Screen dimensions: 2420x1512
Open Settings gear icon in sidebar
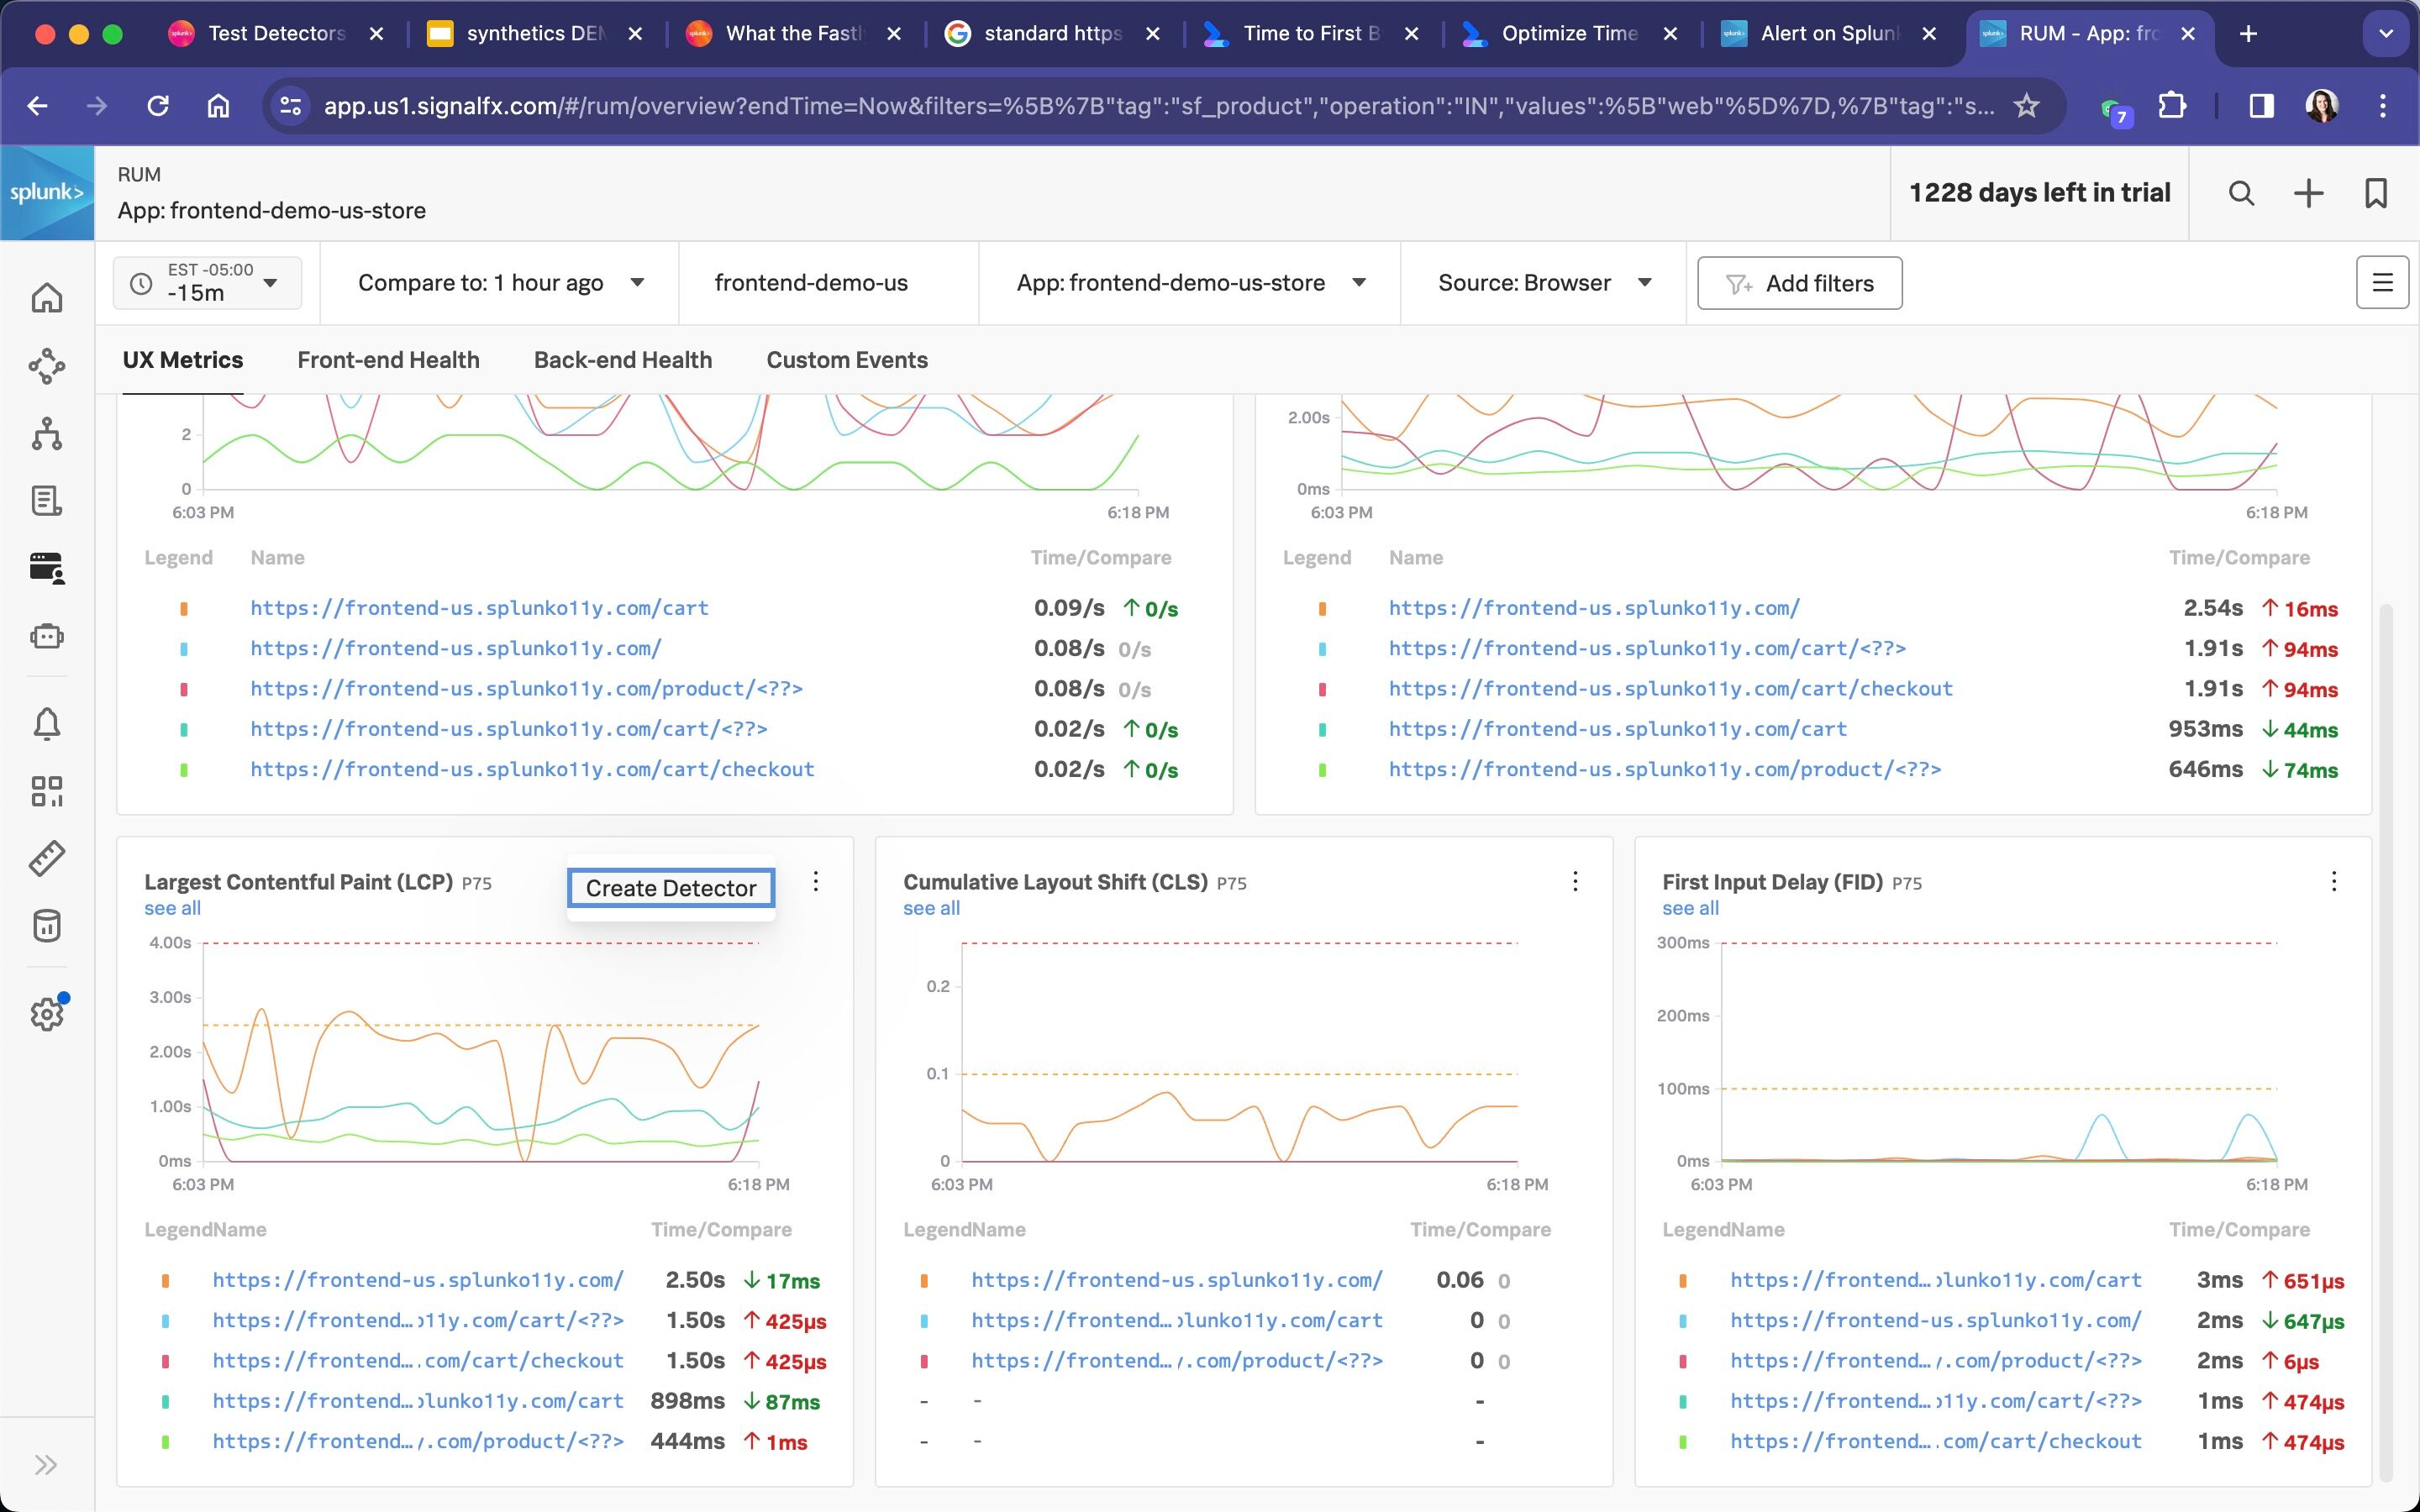[x=47, y=1014]
